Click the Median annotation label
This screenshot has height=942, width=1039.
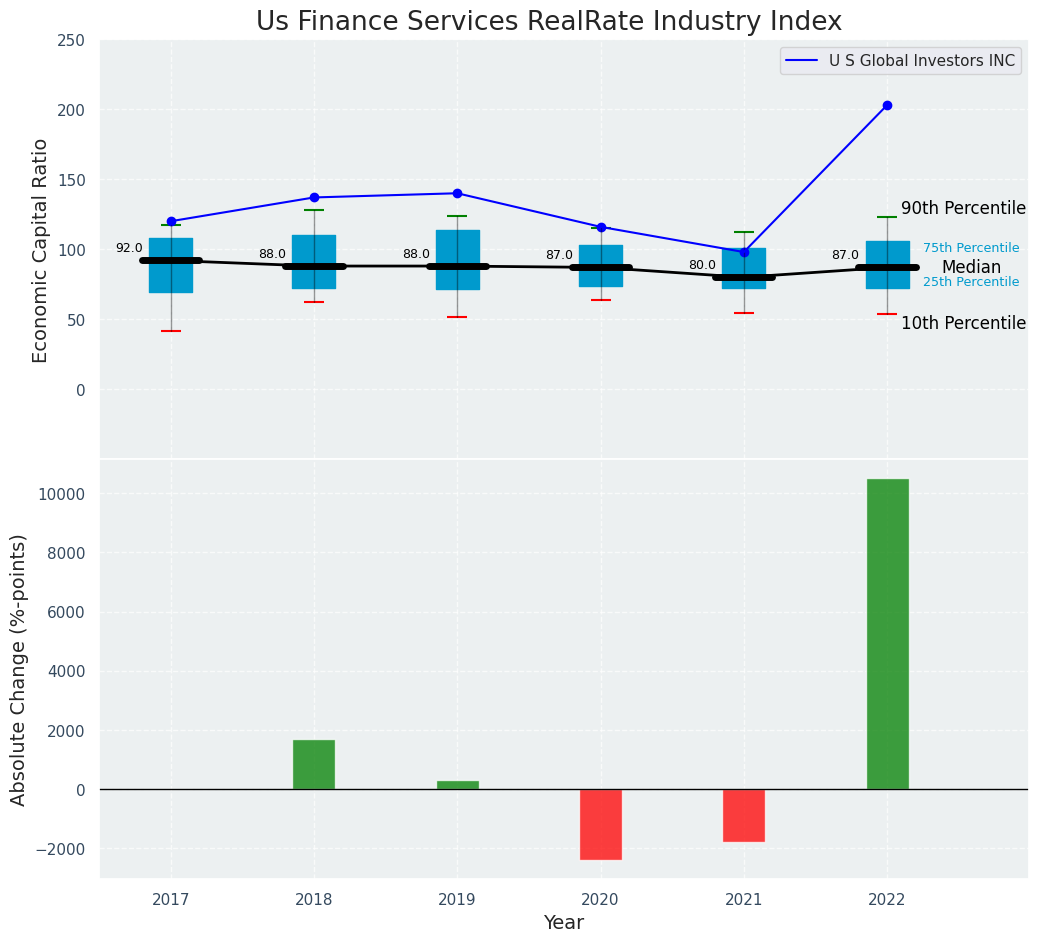[971, 267]
